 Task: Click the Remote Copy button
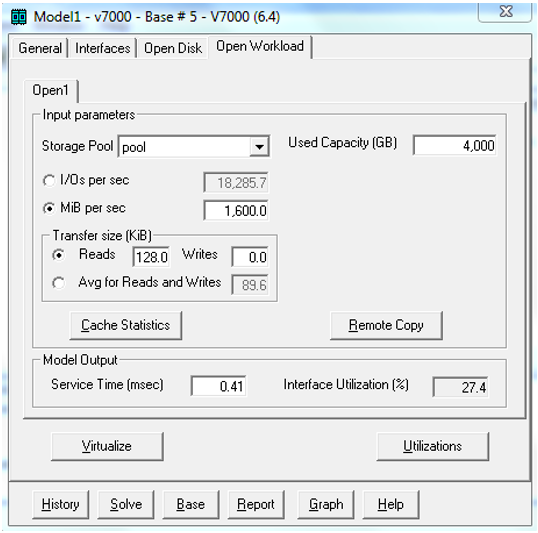point(386,325)
